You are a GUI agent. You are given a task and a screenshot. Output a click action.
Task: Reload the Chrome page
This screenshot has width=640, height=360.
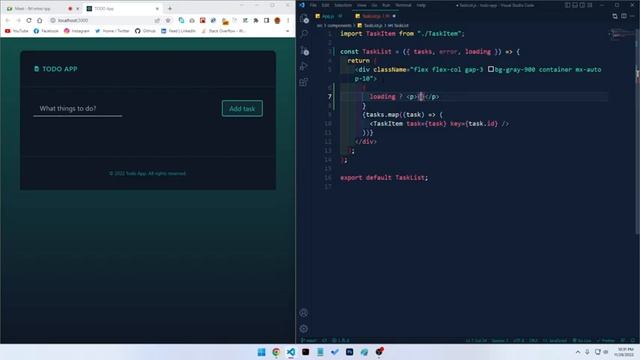[x=29, y=20]
